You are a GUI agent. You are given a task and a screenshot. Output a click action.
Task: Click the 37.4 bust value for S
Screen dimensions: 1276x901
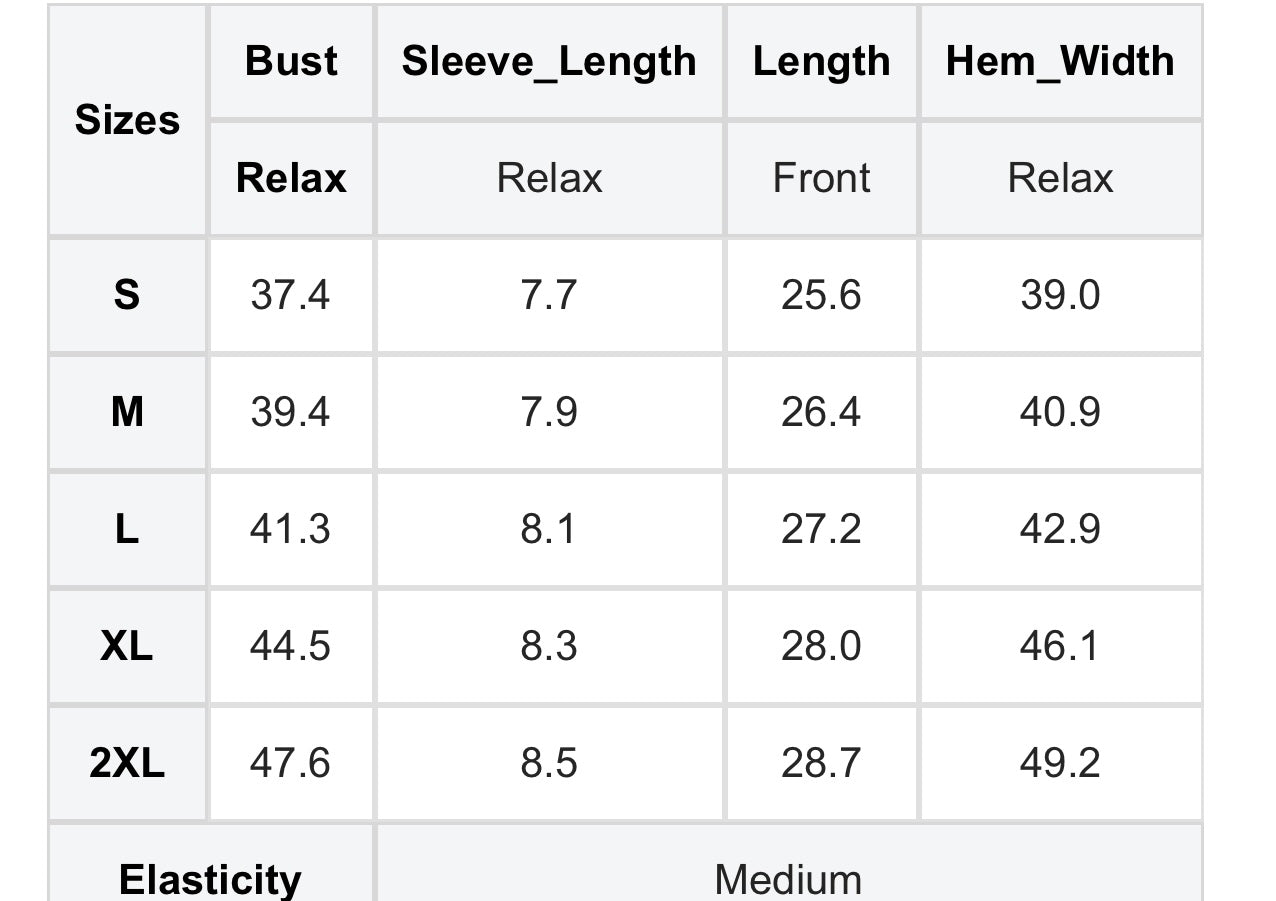(x=290, y=295)
